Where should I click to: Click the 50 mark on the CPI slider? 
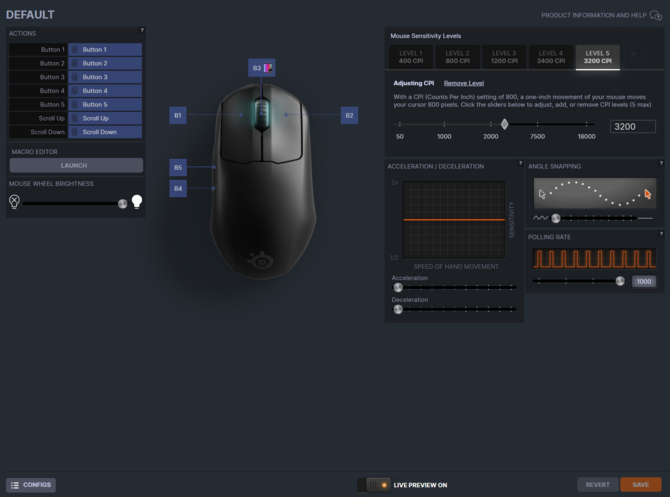(400, 124)
